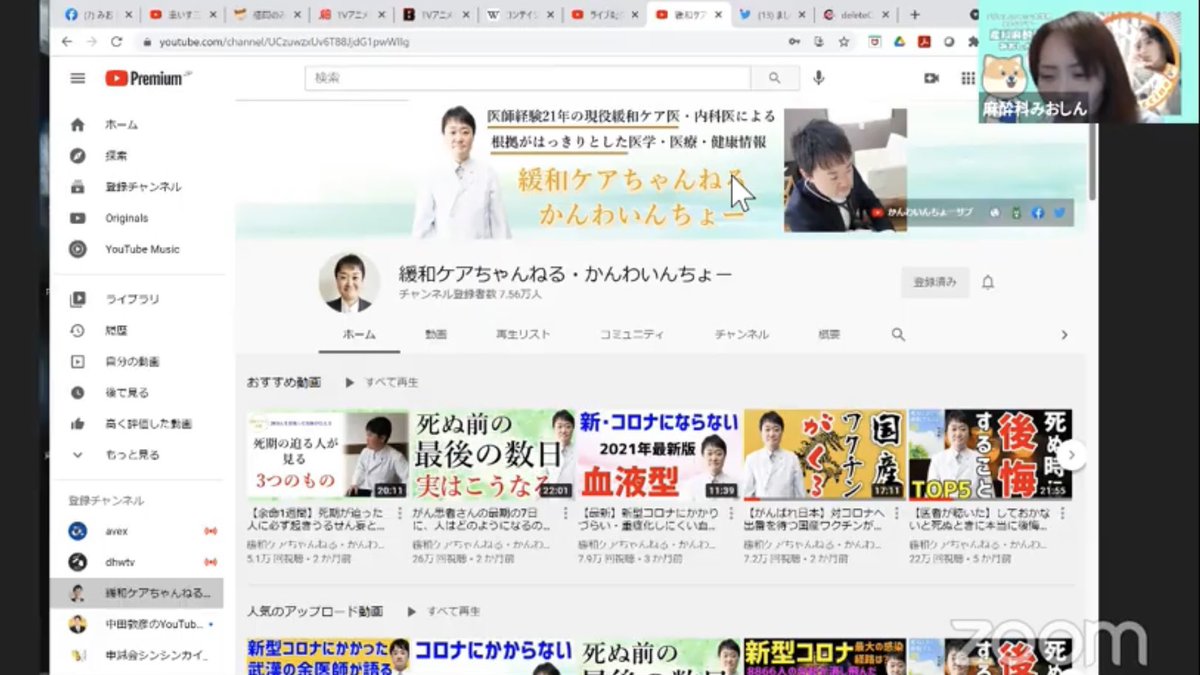
Task: Switch to the チャンネル tab
Action: point(742,335)
